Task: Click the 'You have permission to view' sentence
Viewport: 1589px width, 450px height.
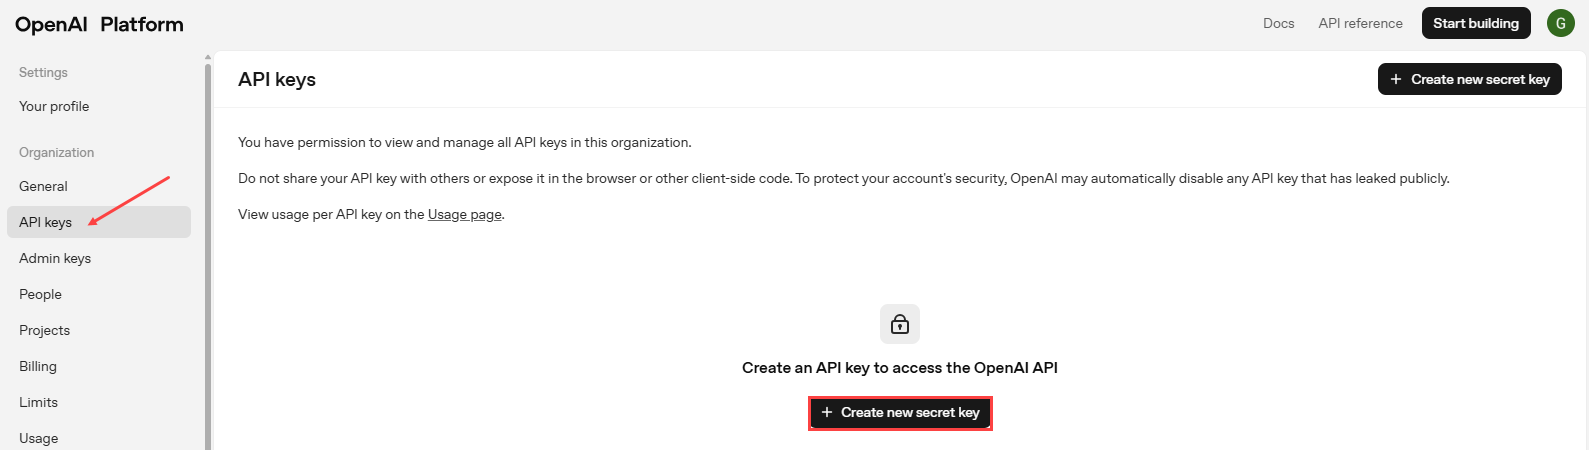Action: tap(465, 142)
